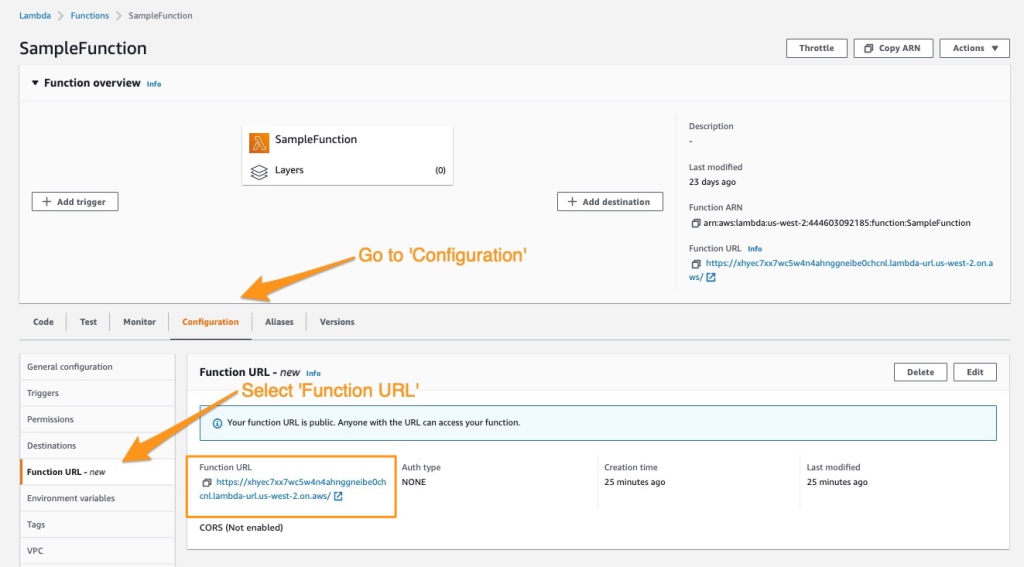This screenshot has height=567, width=1024.
Task: Collapse the Function overview section
Action: pyautogui.click(x=35, y=83)
